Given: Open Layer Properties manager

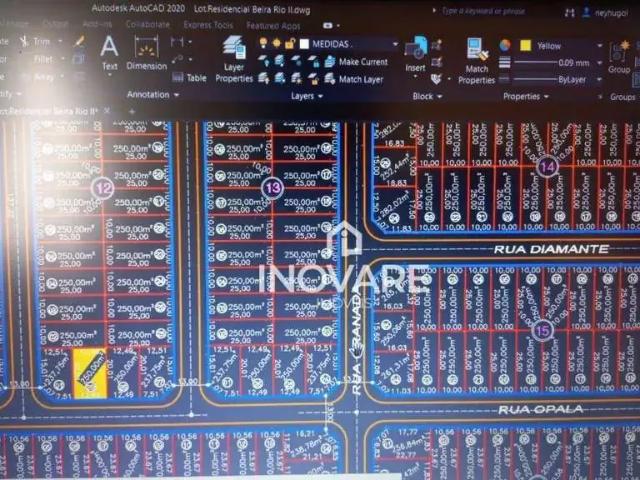Looking at the screenshot, I should 234,59.
